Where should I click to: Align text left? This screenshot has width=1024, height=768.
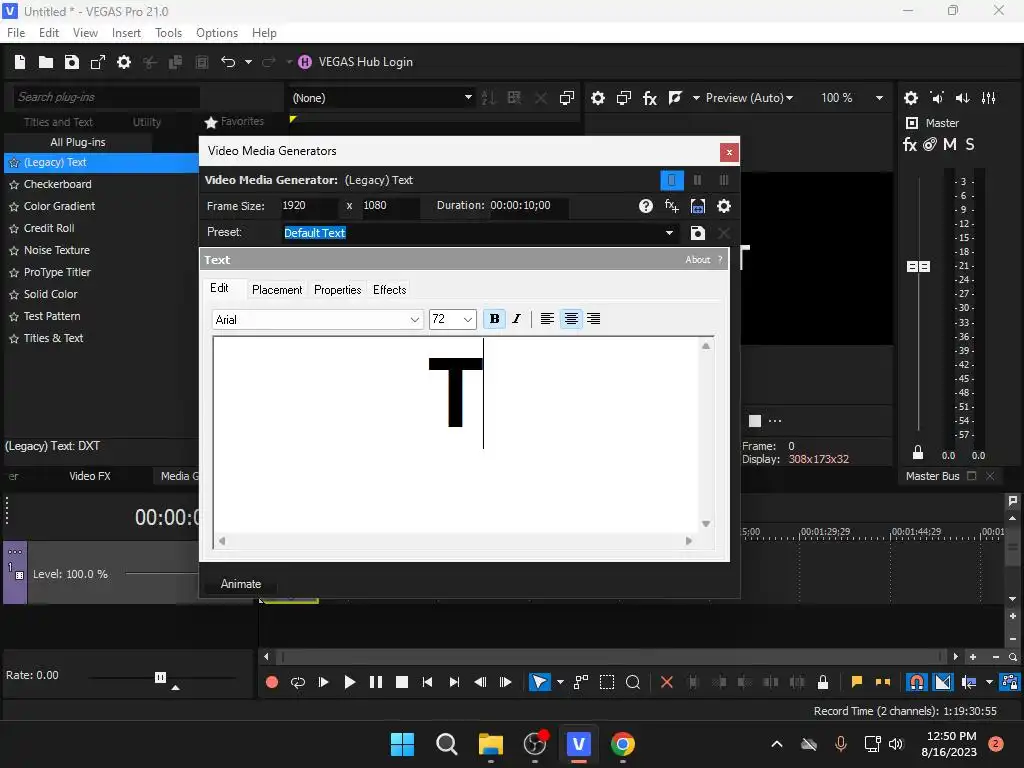pyautogui.click(x=547, y=319)
